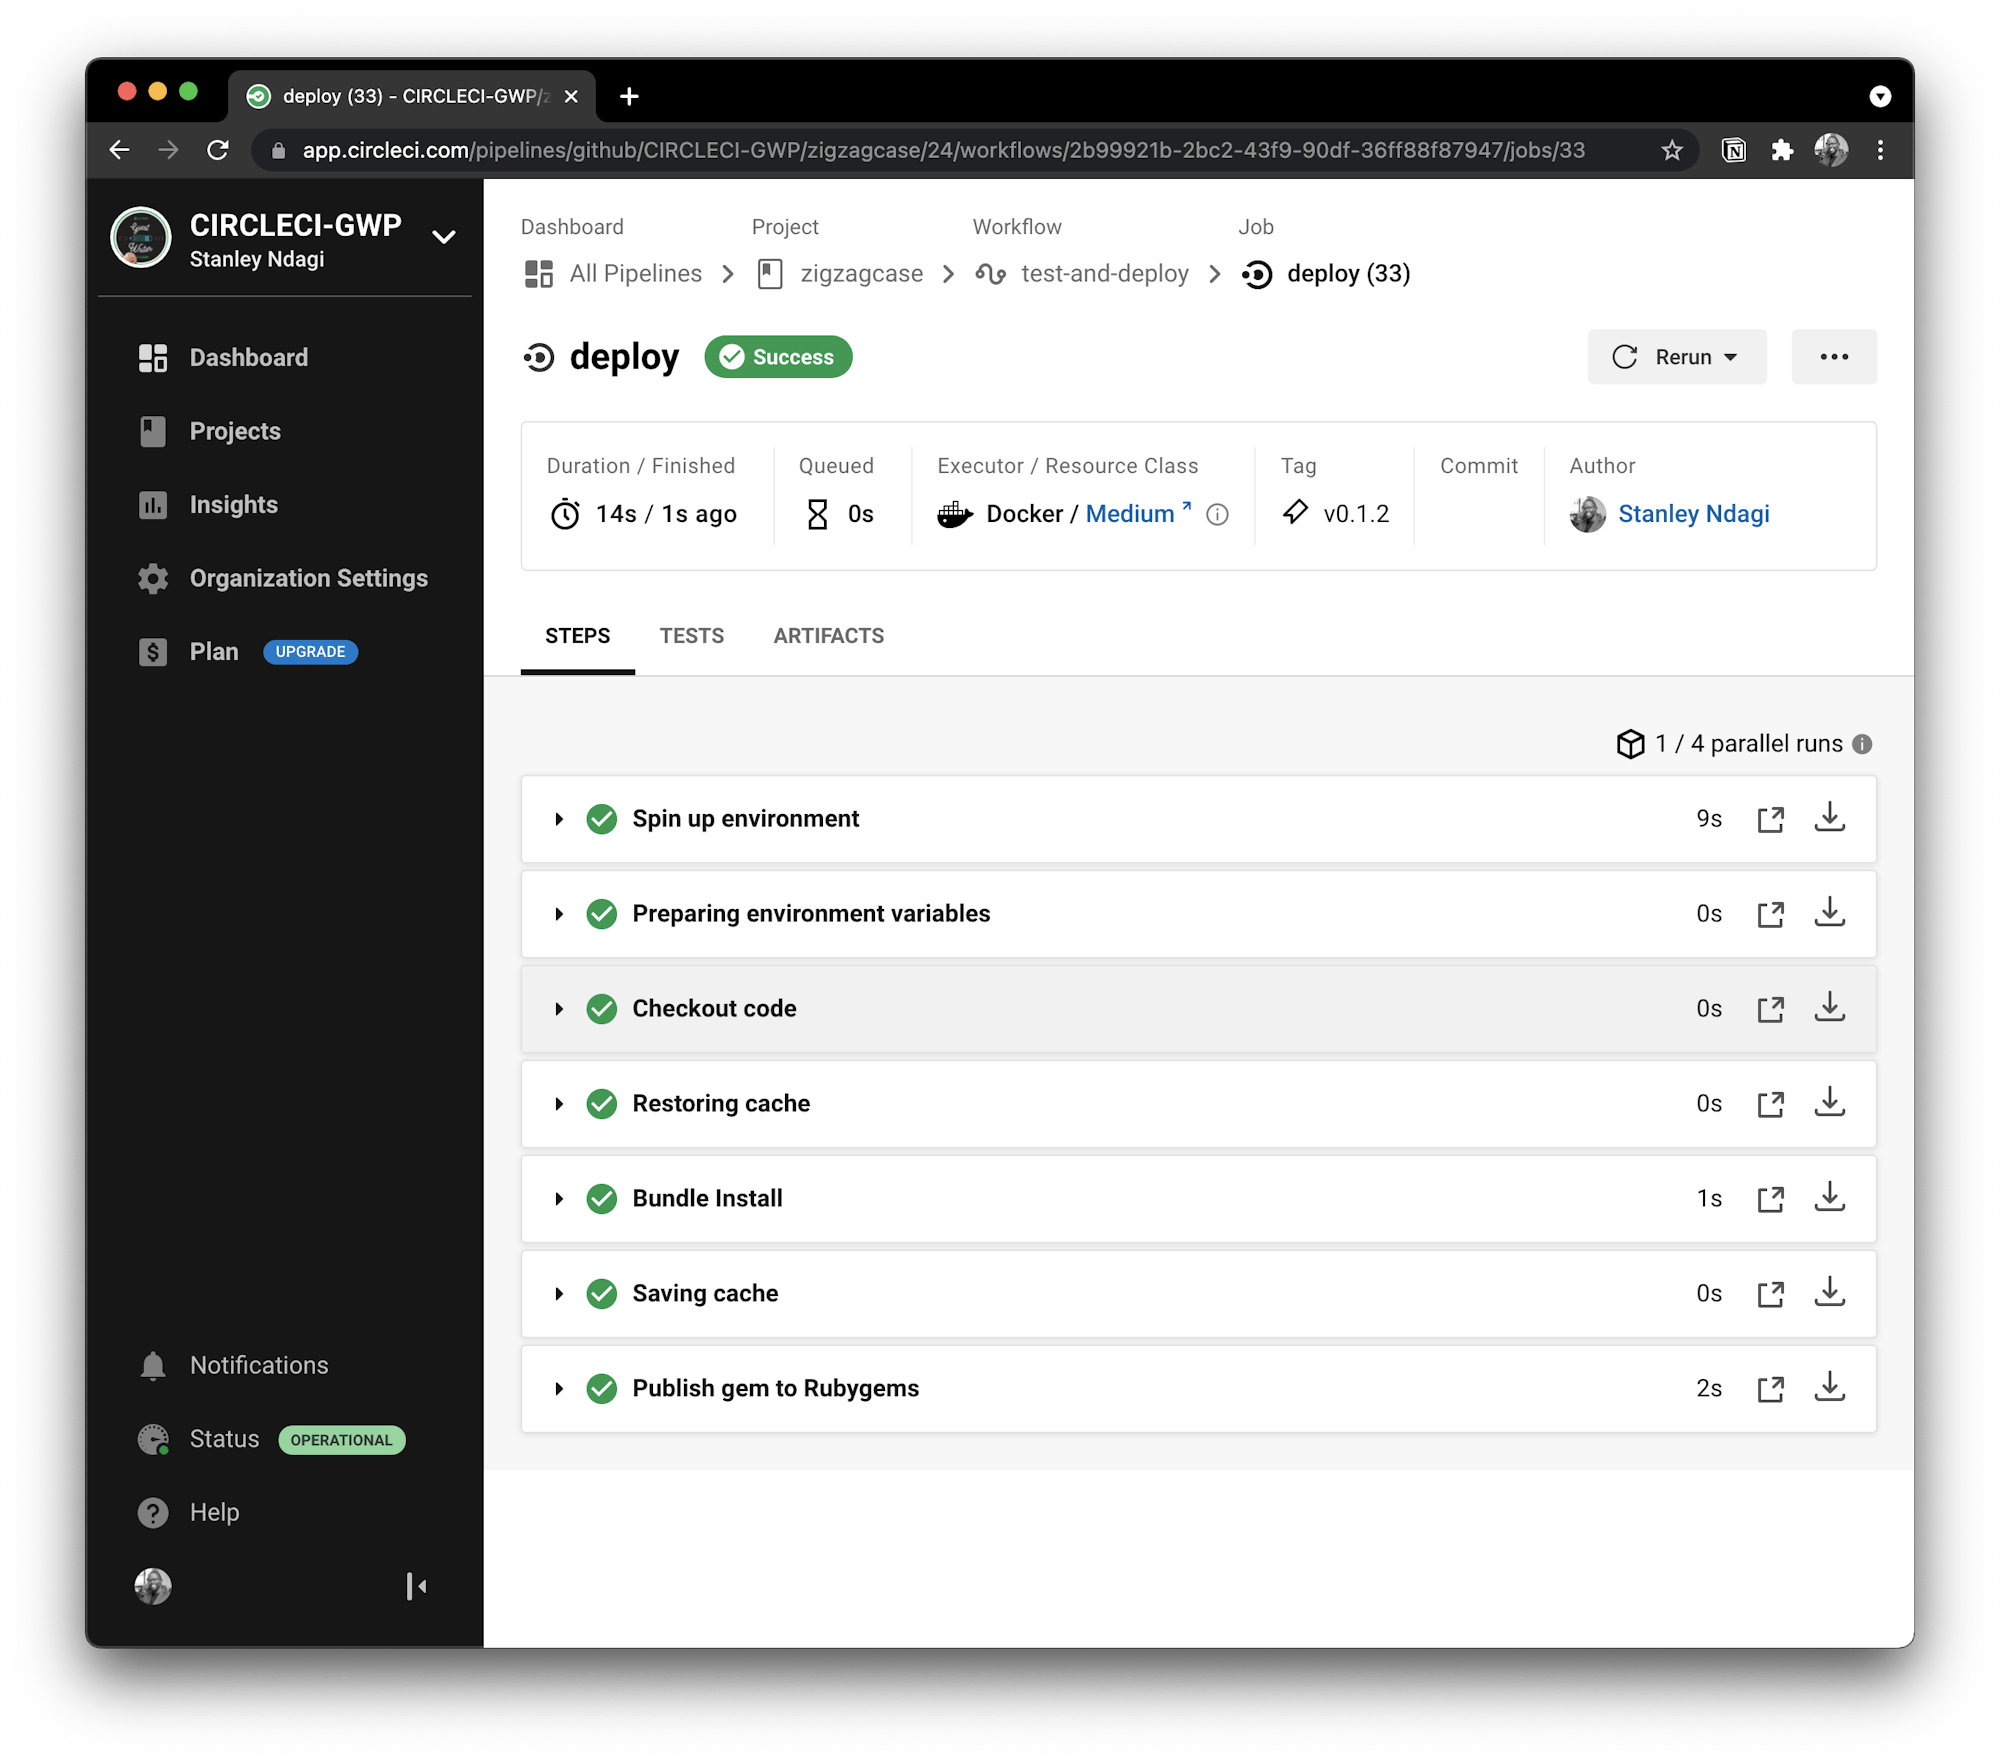Select the Projects icon in sidebar

point(152,431)
